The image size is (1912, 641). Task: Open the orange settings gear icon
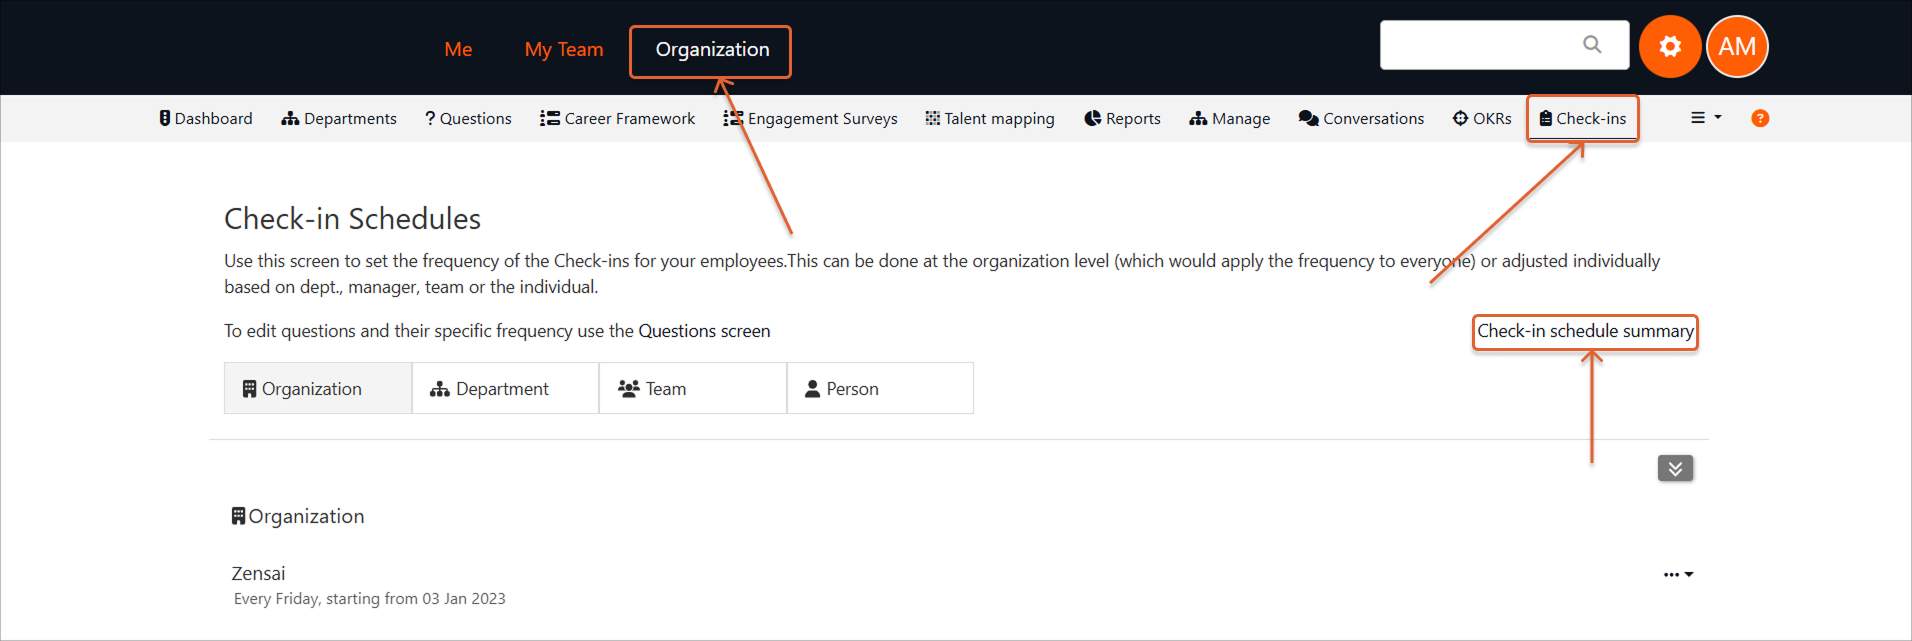pyautogui.click(x=1670, y=46)
